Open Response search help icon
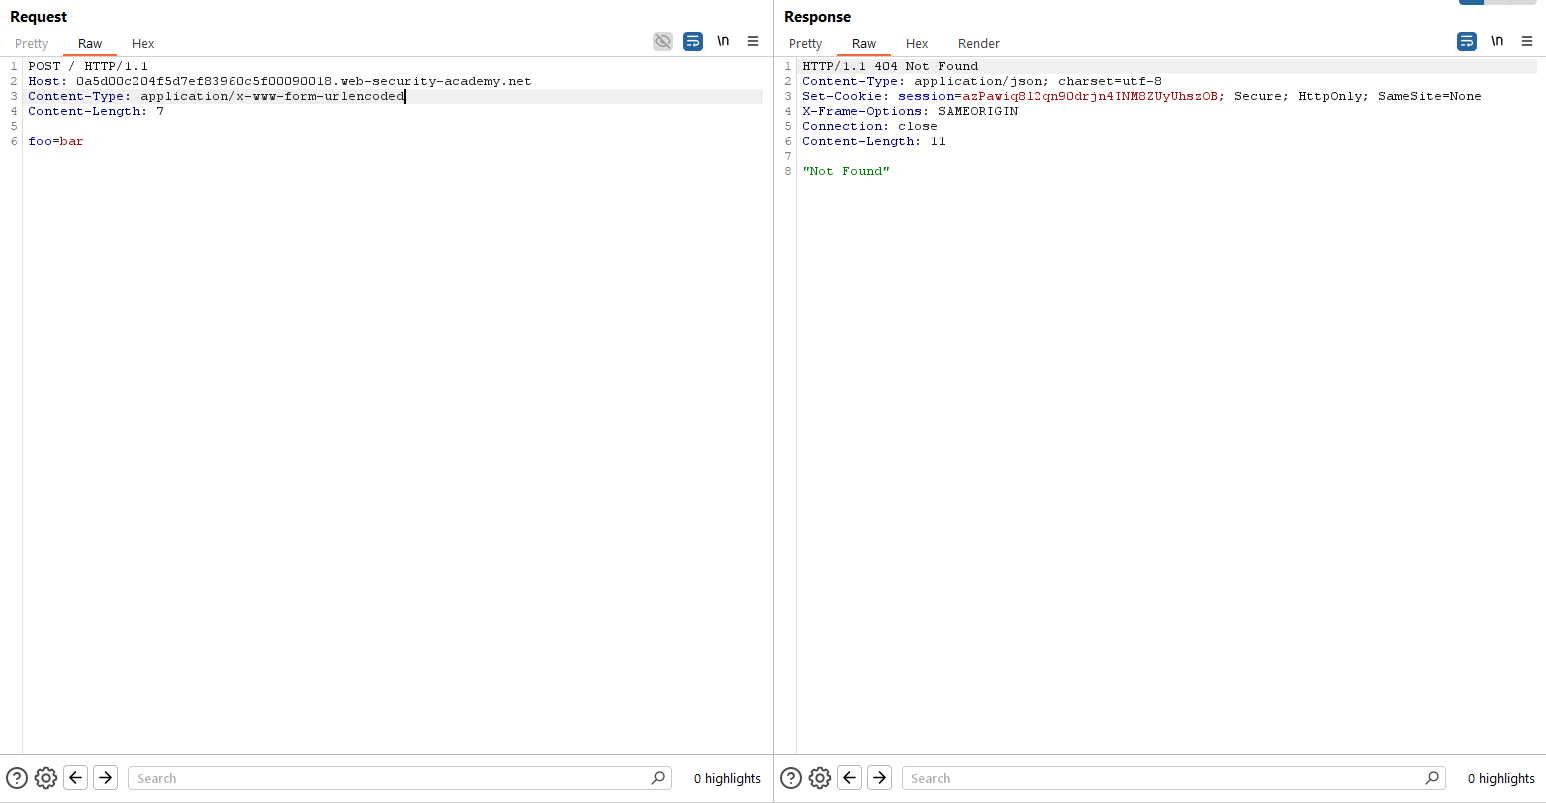 point(791,778)
